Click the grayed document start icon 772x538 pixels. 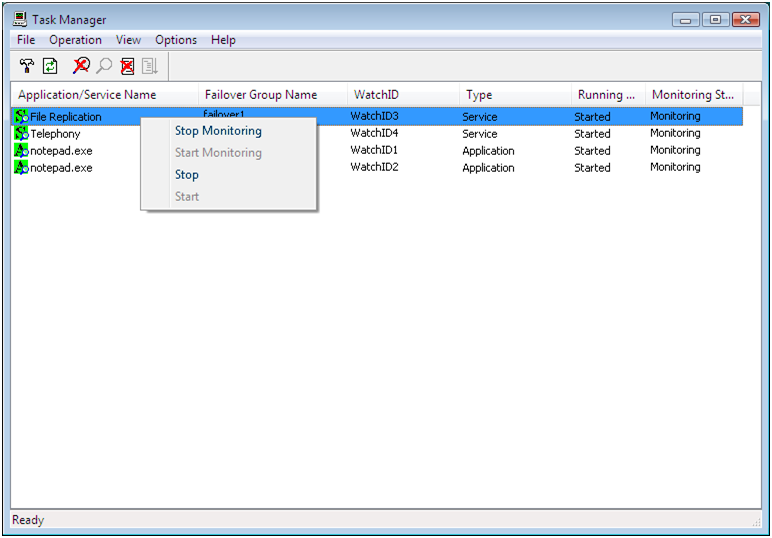tap(150, 66)
